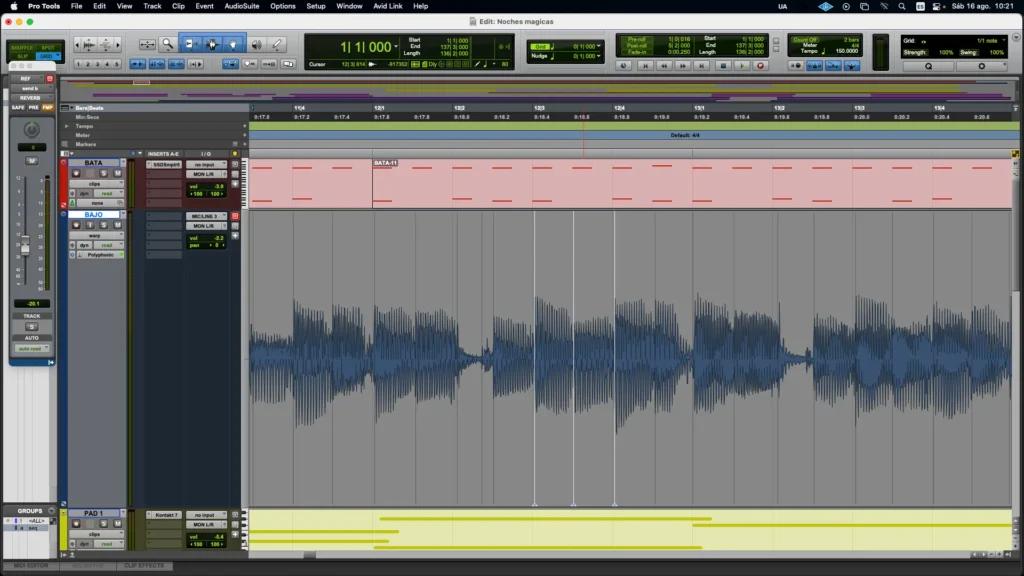Toggle Pre-roll button in transport
Viewport: 1024px width, 576px height.
coord(637,39)
